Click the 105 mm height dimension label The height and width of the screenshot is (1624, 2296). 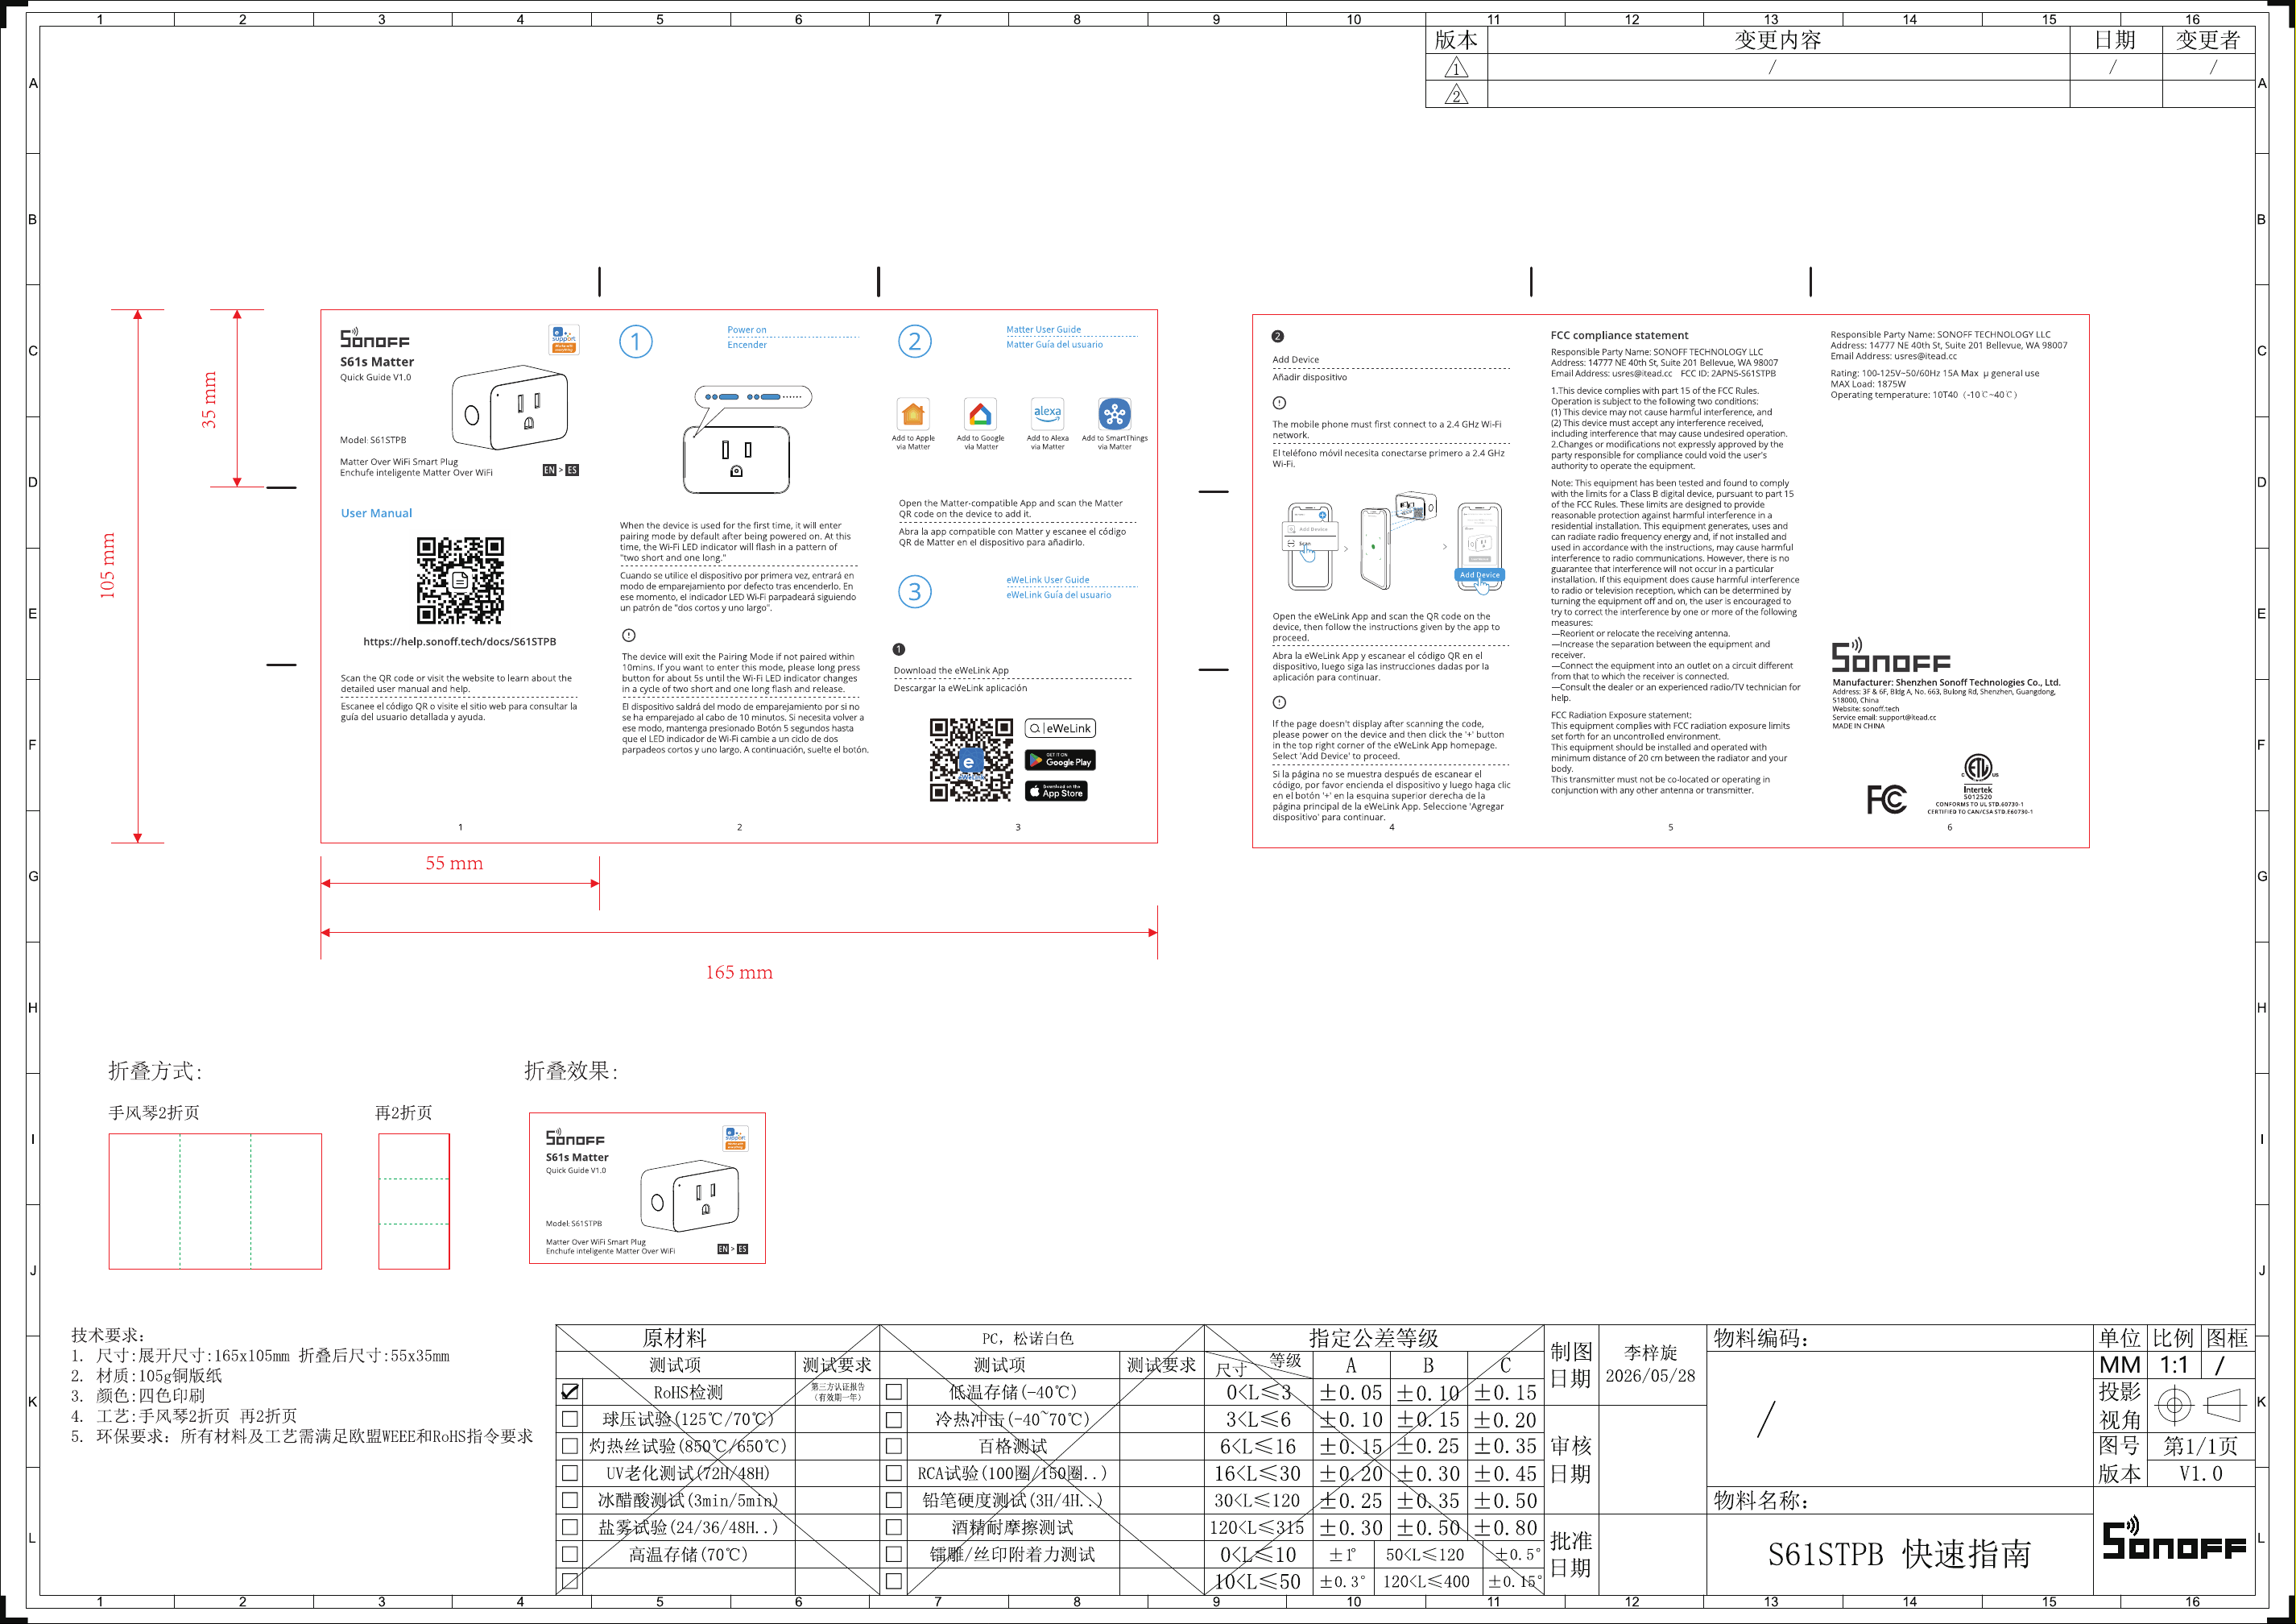(107, 566)
